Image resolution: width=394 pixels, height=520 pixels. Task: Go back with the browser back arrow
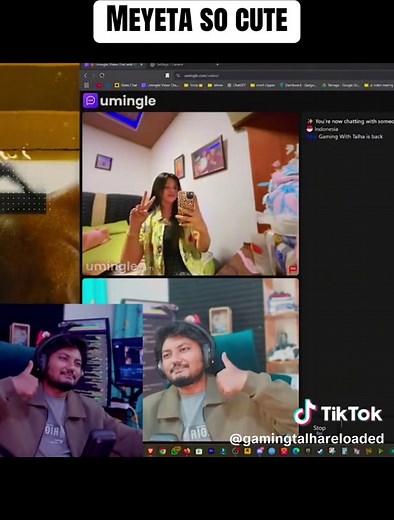click(86, 75)
